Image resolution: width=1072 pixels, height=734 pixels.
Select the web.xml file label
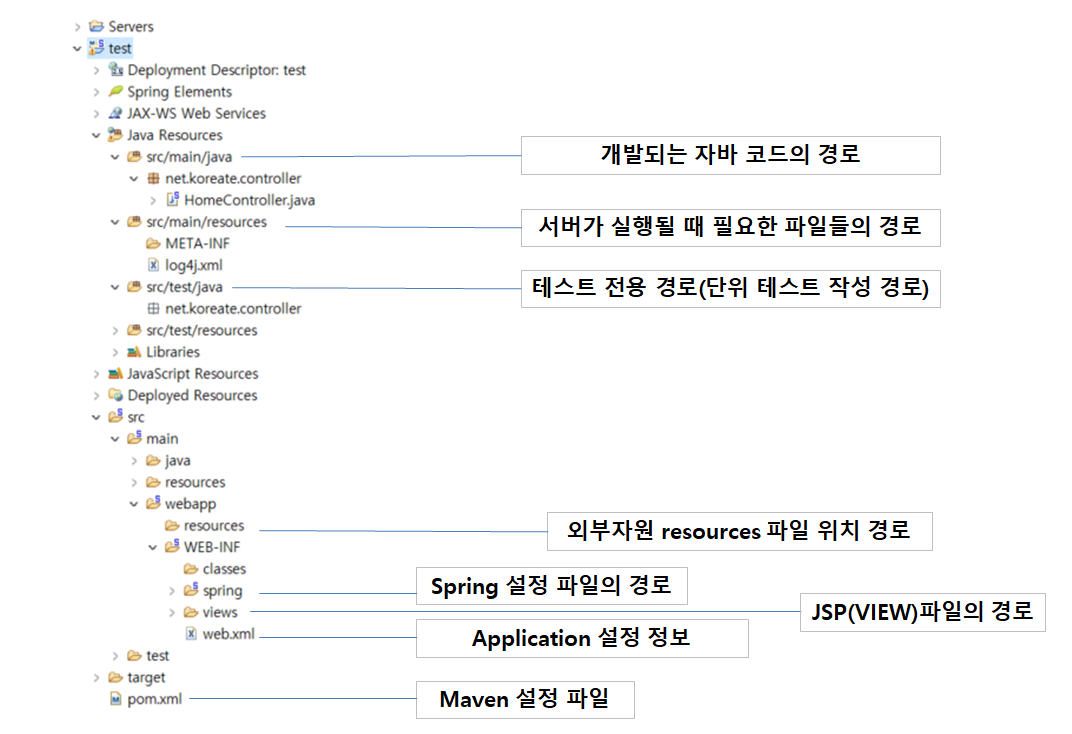click(228, 634)
